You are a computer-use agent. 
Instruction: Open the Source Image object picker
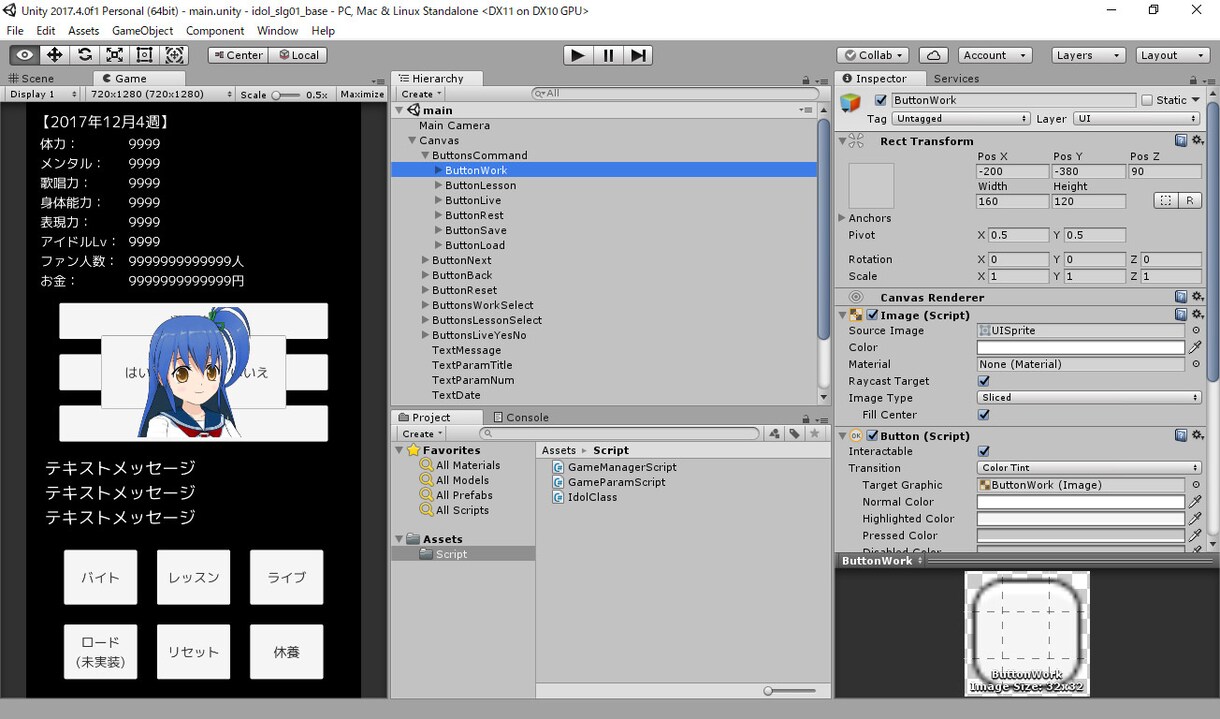point(1196,331)
